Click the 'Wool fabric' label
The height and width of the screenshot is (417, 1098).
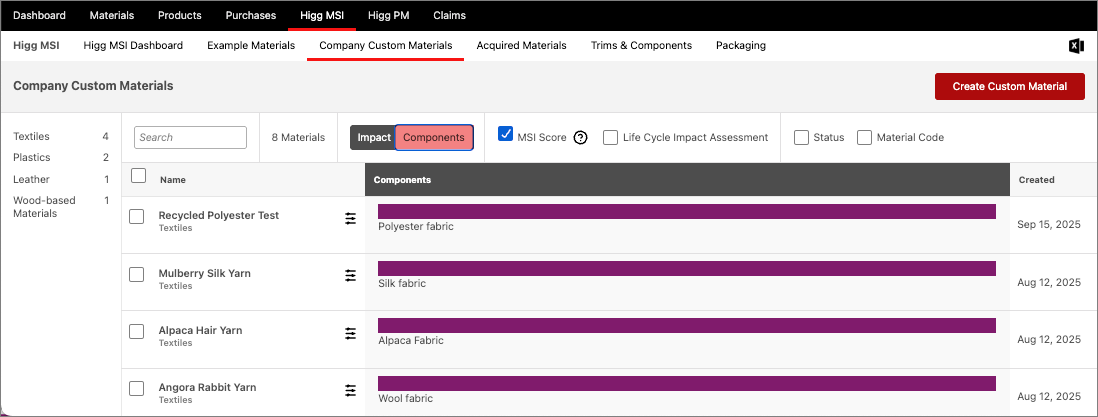[x=405, y=398]
